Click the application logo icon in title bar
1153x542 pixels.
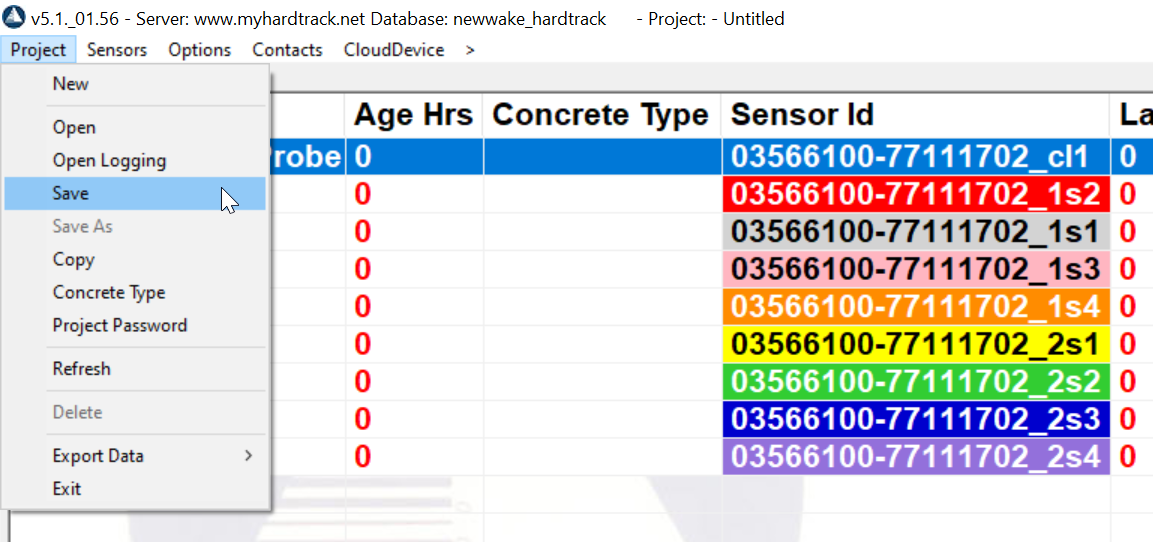(15, 18)
